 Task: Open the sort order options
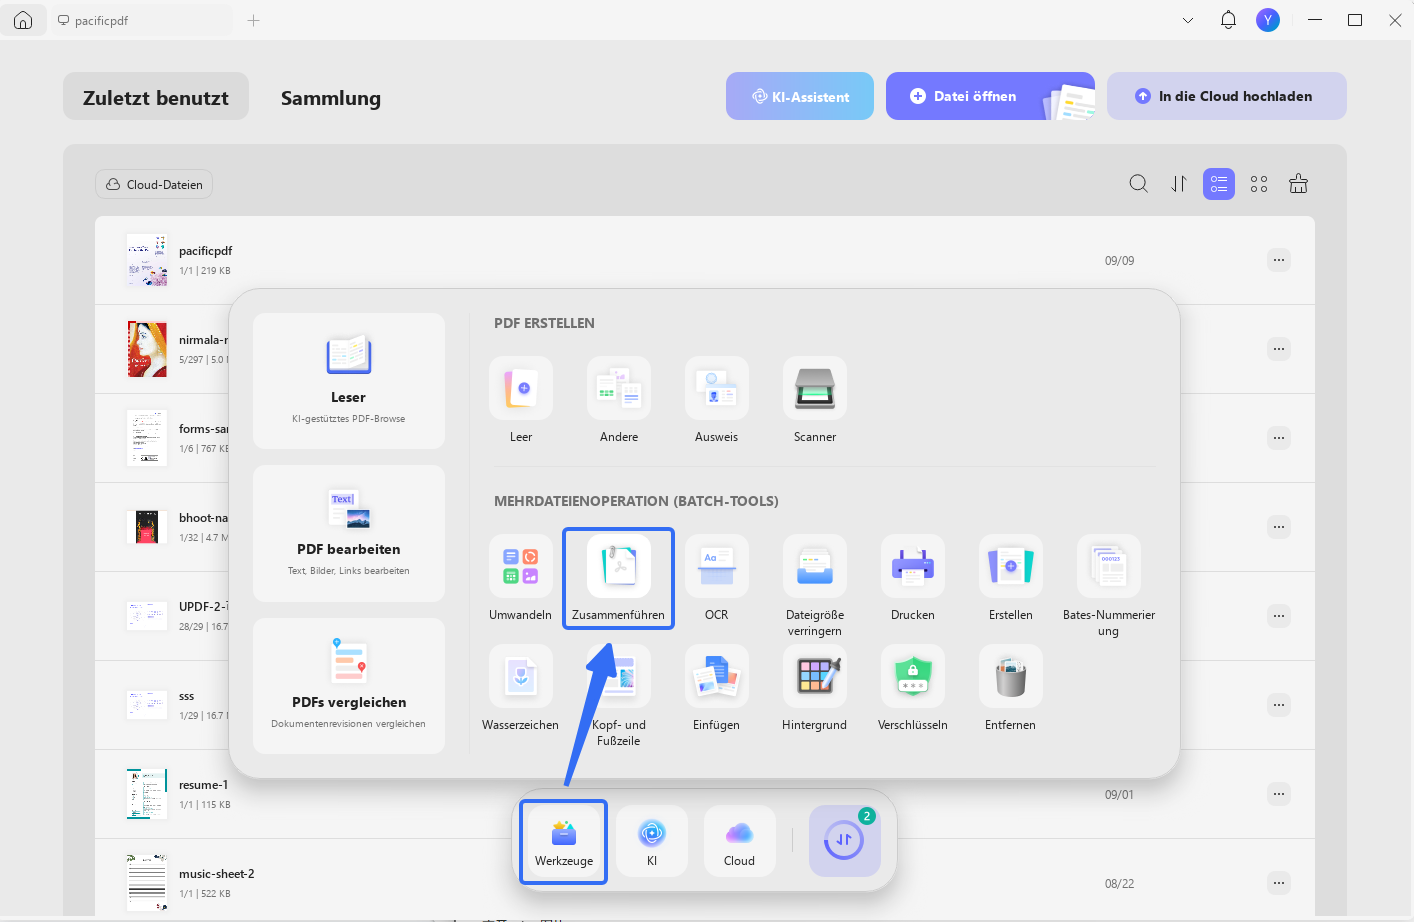coord(1179,184)
